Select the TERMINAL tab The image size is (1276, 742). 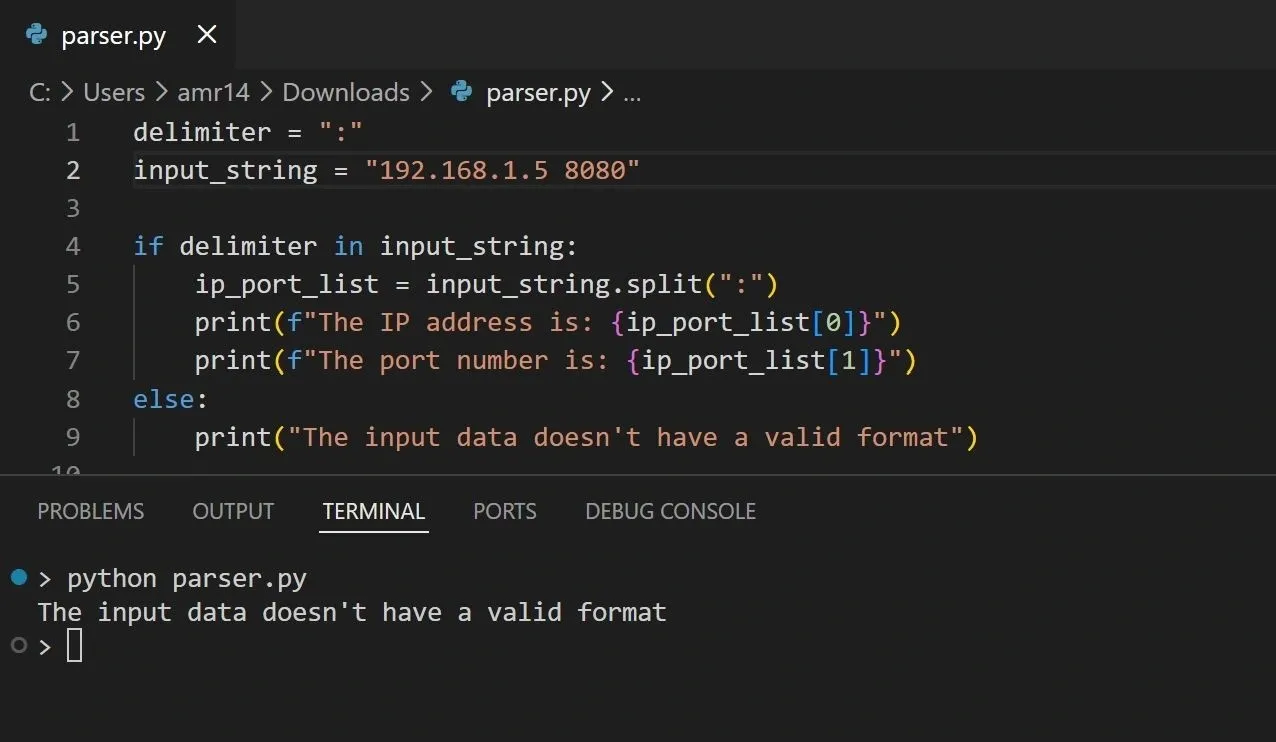(373, 511)
